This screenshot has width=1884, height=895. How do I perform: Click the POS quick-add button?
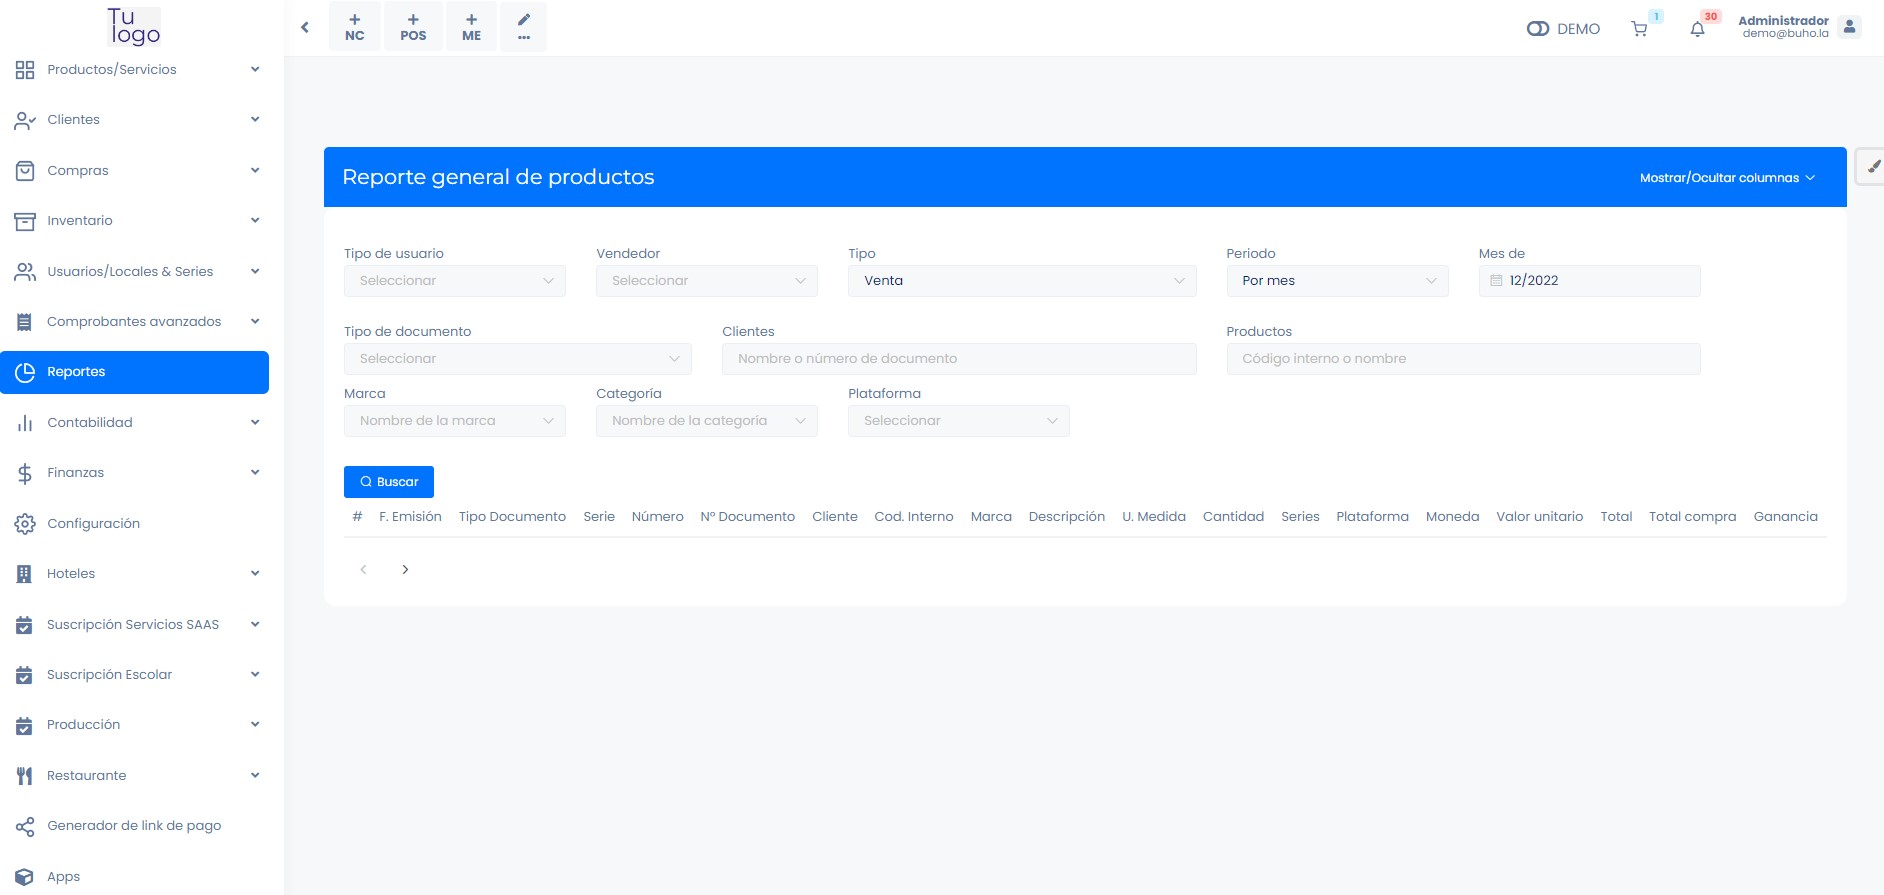click(413, 27)
